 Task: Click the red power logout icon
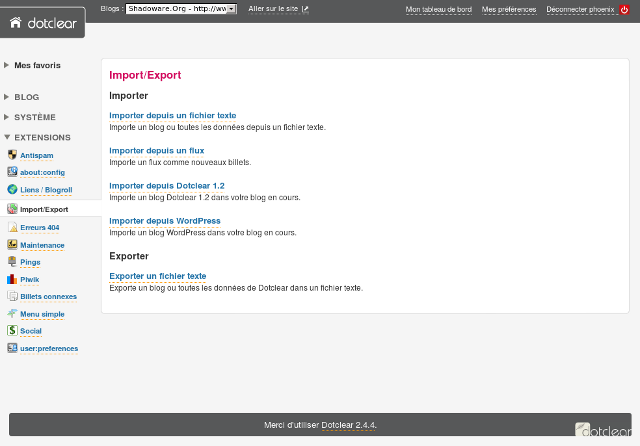point(624,9)
